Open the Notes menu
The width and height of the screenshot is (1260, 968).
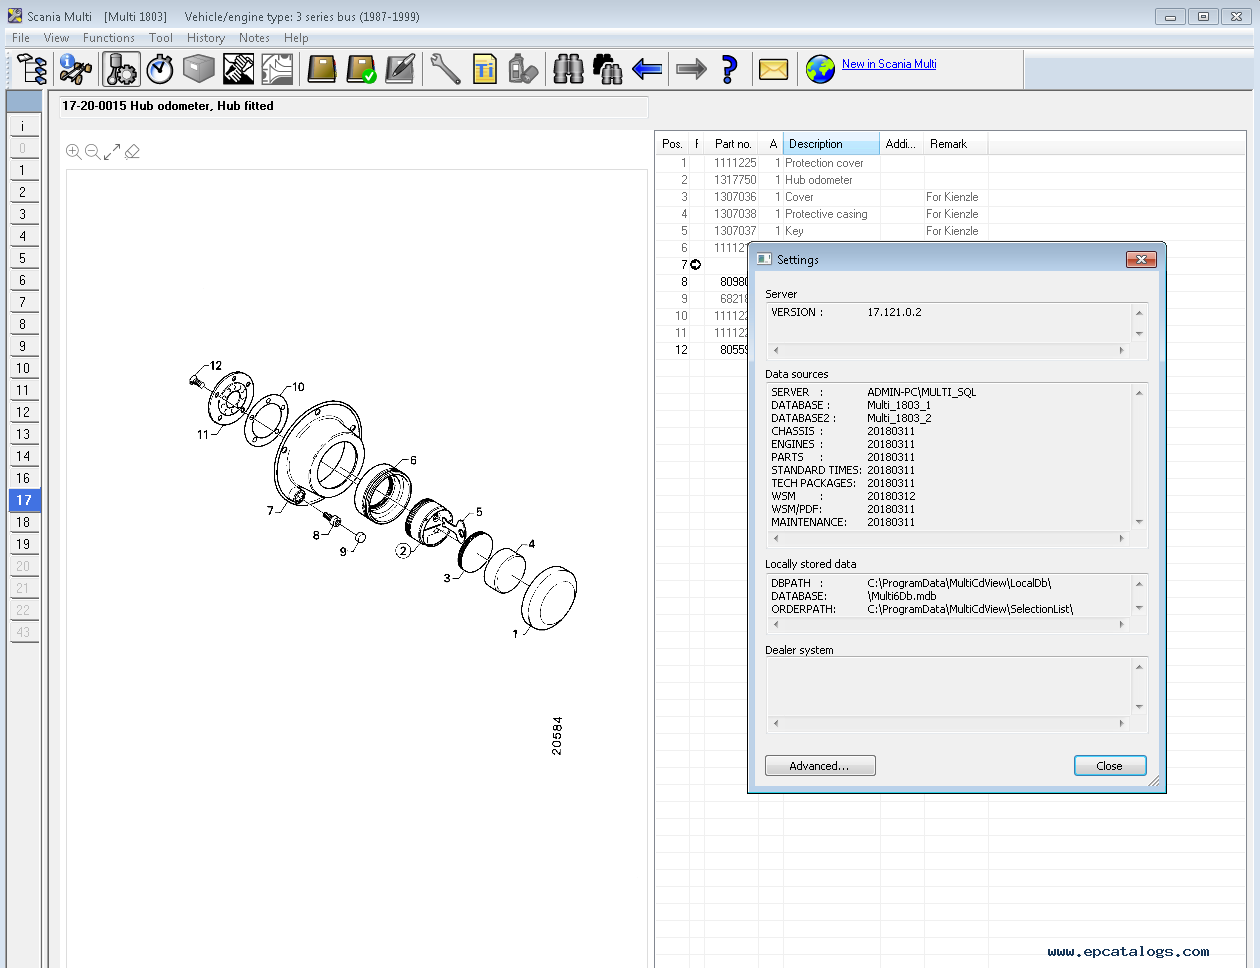click(x=254, y=38)
